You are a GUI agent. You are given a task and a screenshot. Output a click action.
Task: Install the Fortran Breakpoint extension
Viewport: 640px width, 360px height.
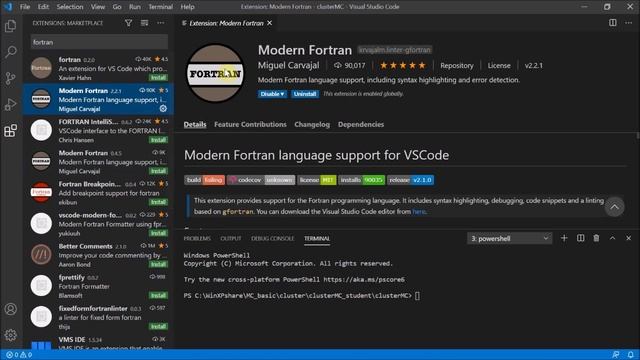158,202
